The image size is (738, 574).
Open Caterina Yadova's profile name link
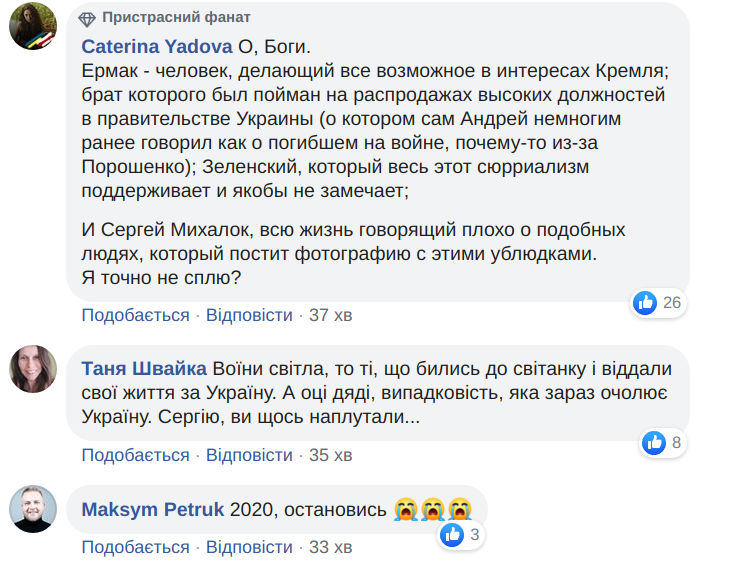tap(156, 47)
